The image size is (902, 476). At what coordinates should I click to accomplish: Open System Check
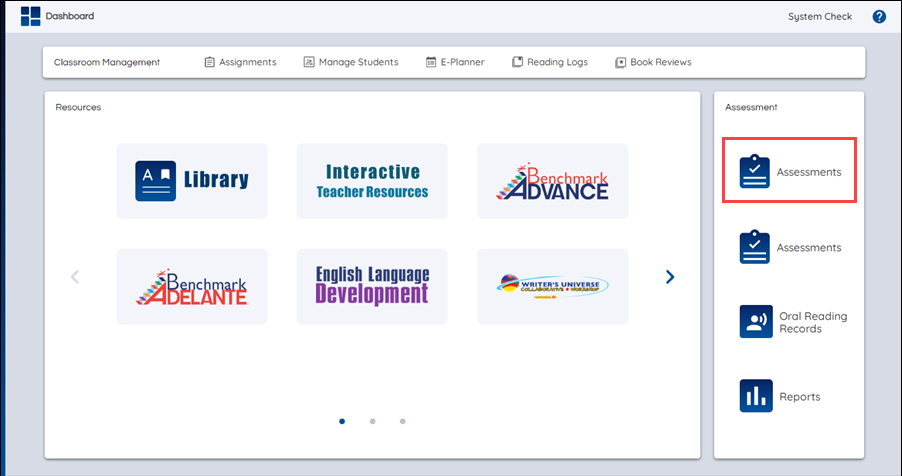click(x=820, y=17)
